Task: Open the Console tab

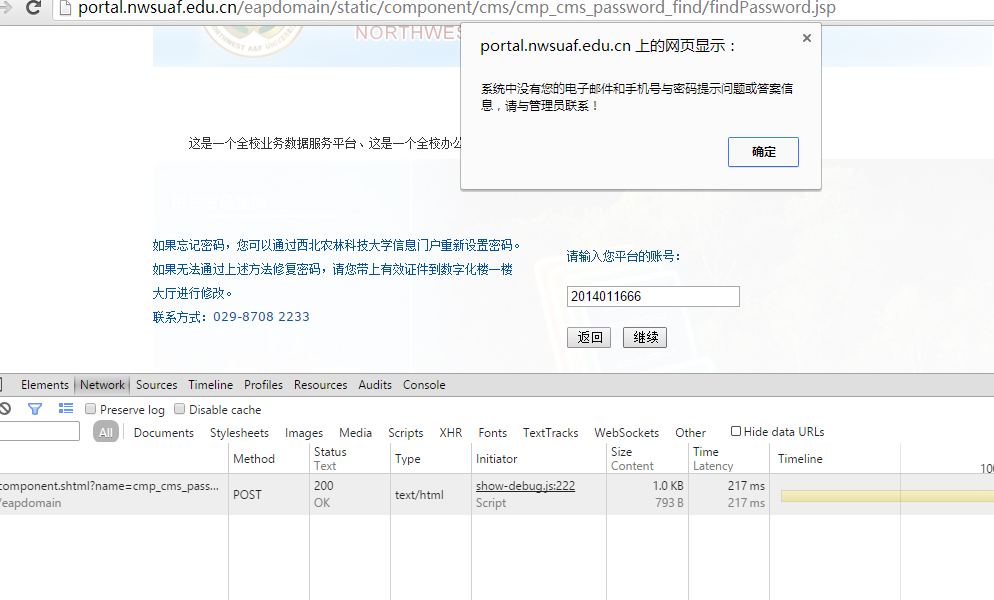Action: coord(424,385)
